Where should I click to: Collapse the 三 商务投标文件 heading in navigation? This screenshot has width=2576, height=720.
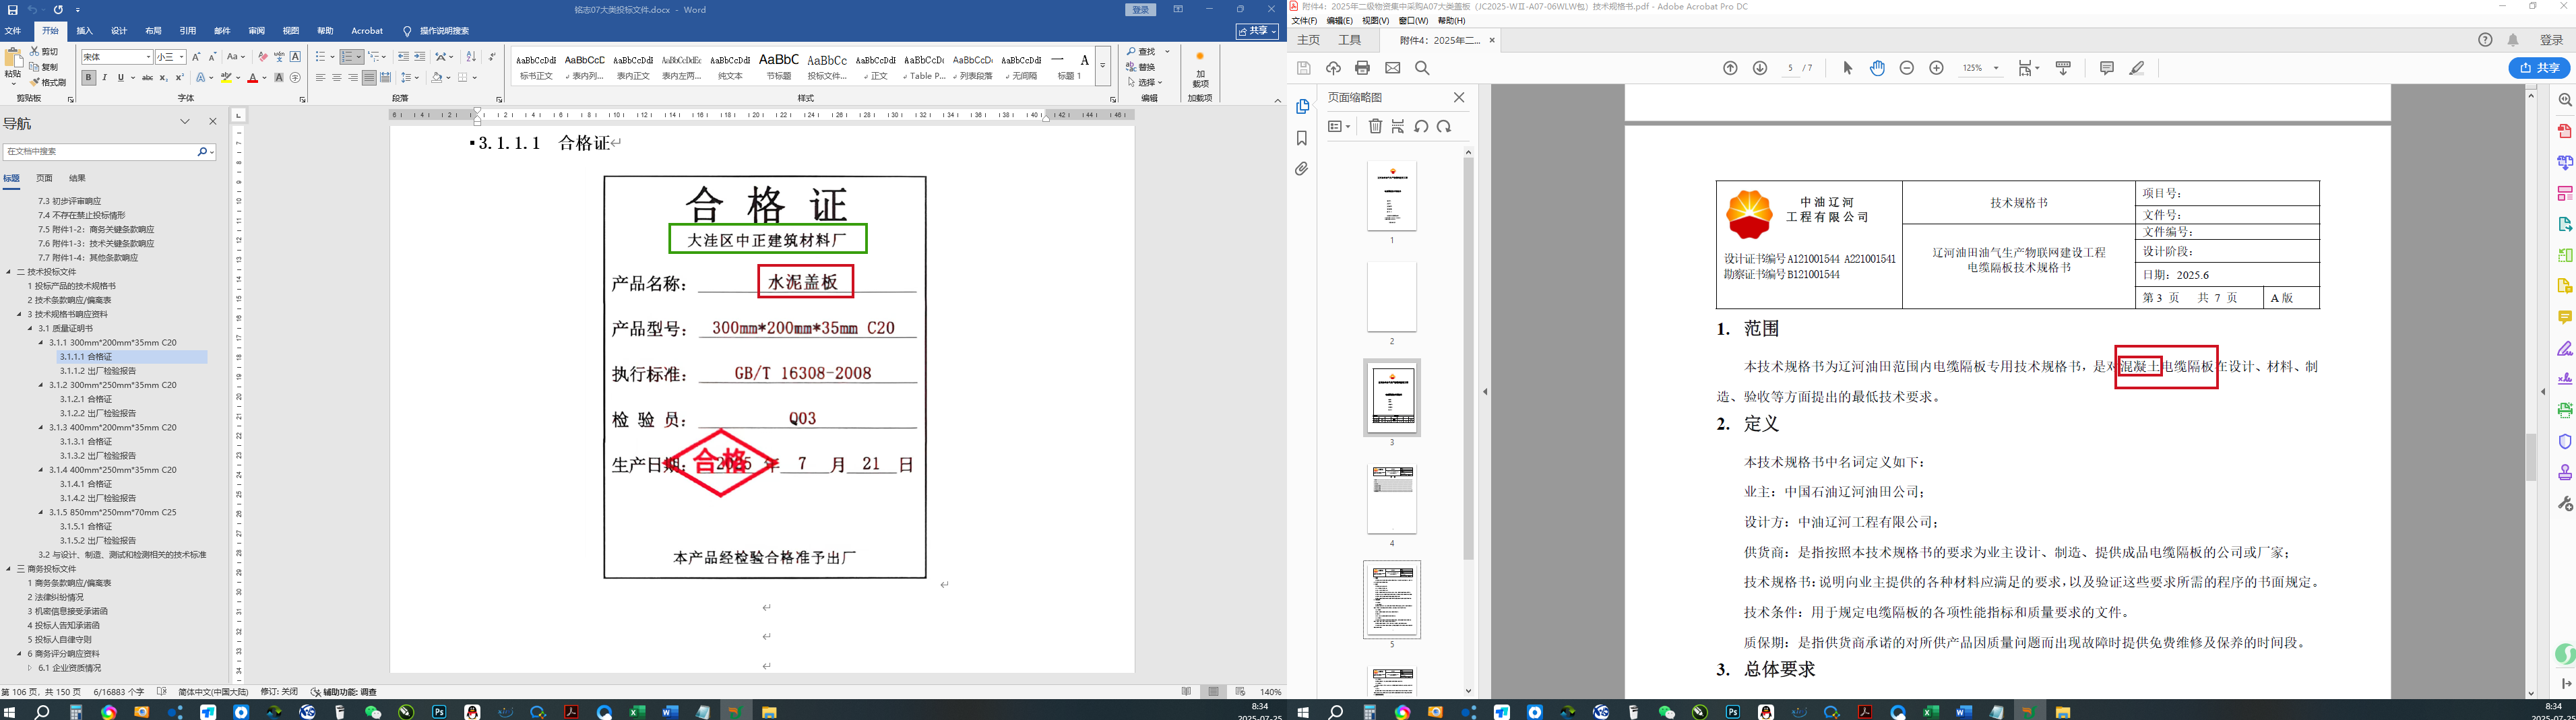click(9, 569)
